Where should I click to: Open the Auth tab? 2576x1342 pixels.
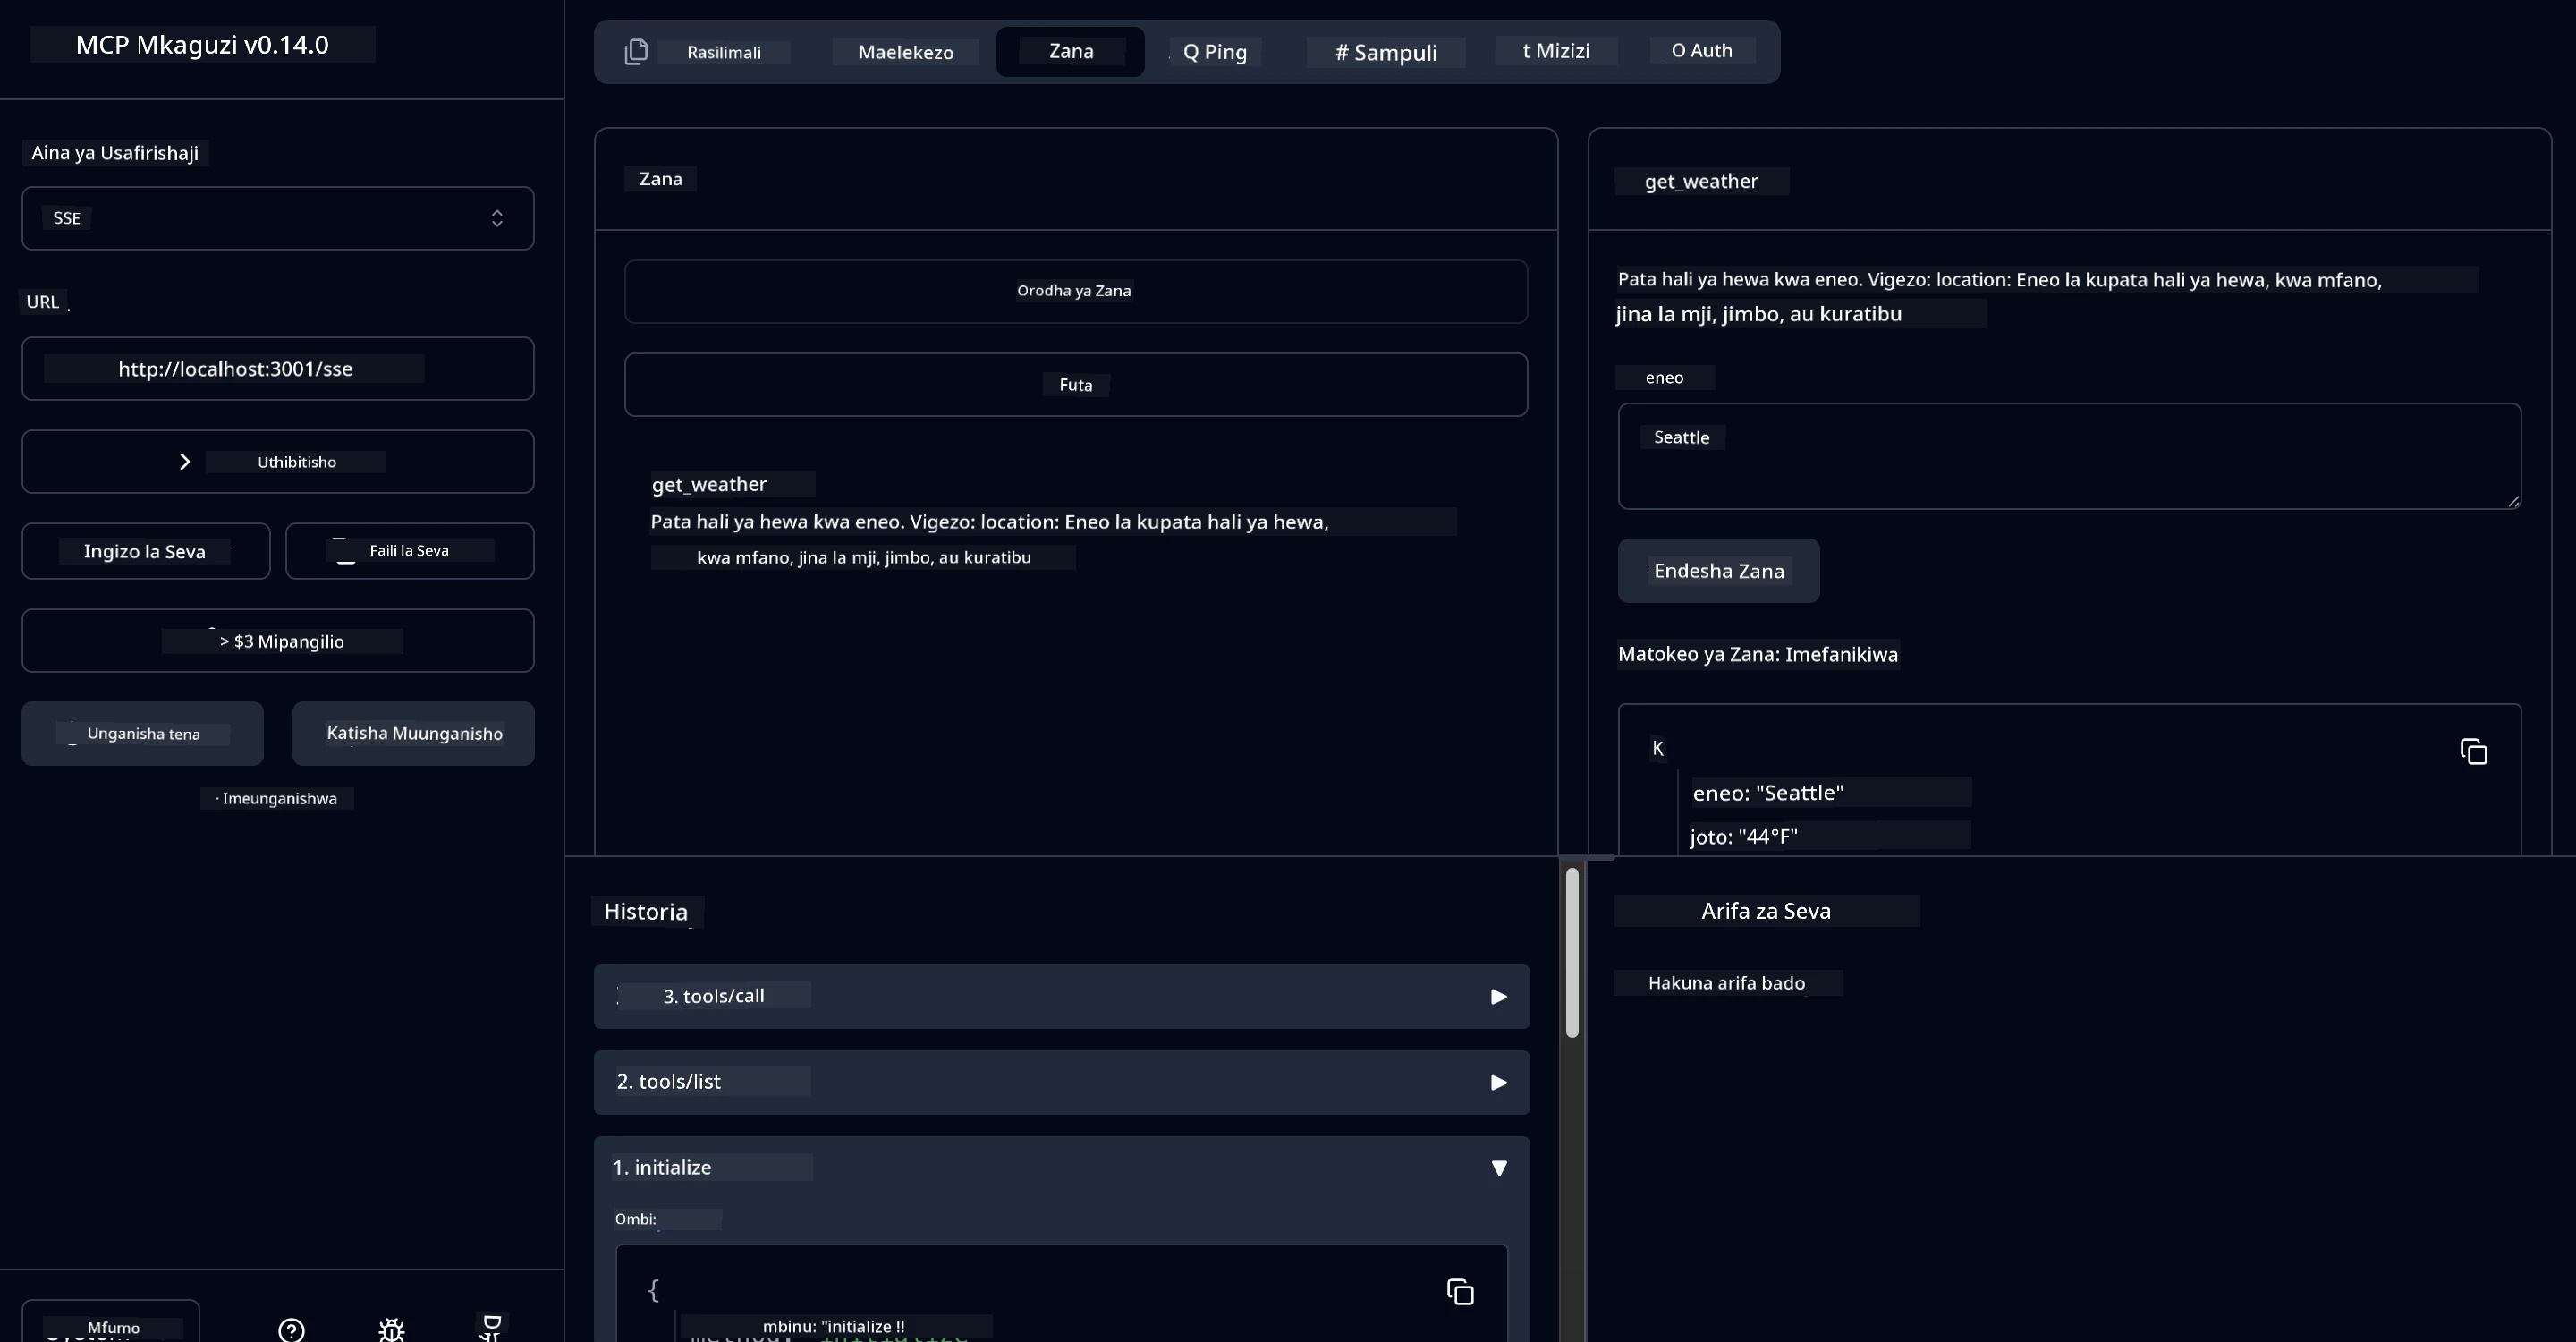click(x=1702, y=51)
